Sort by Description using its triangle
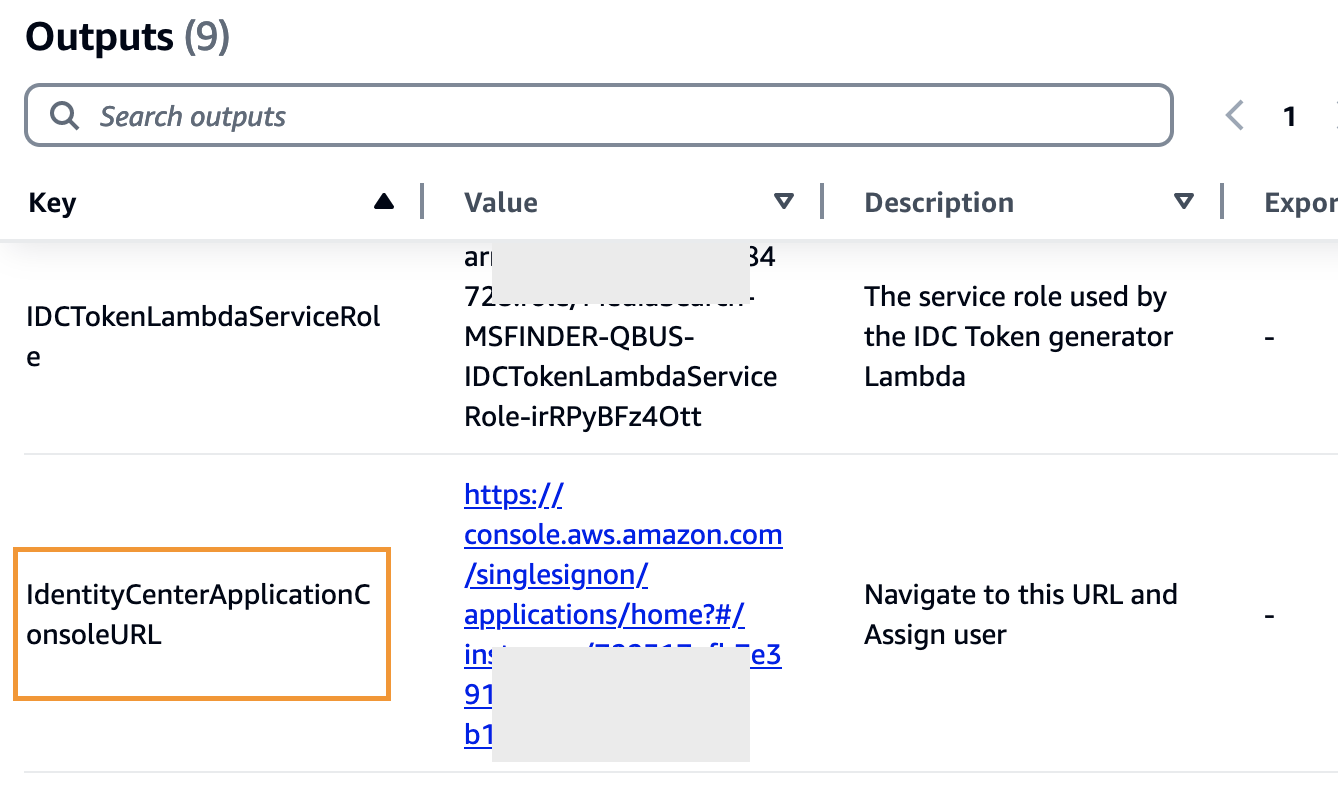This screenshot has width=1338, height=786. (x=1184, y=202)
